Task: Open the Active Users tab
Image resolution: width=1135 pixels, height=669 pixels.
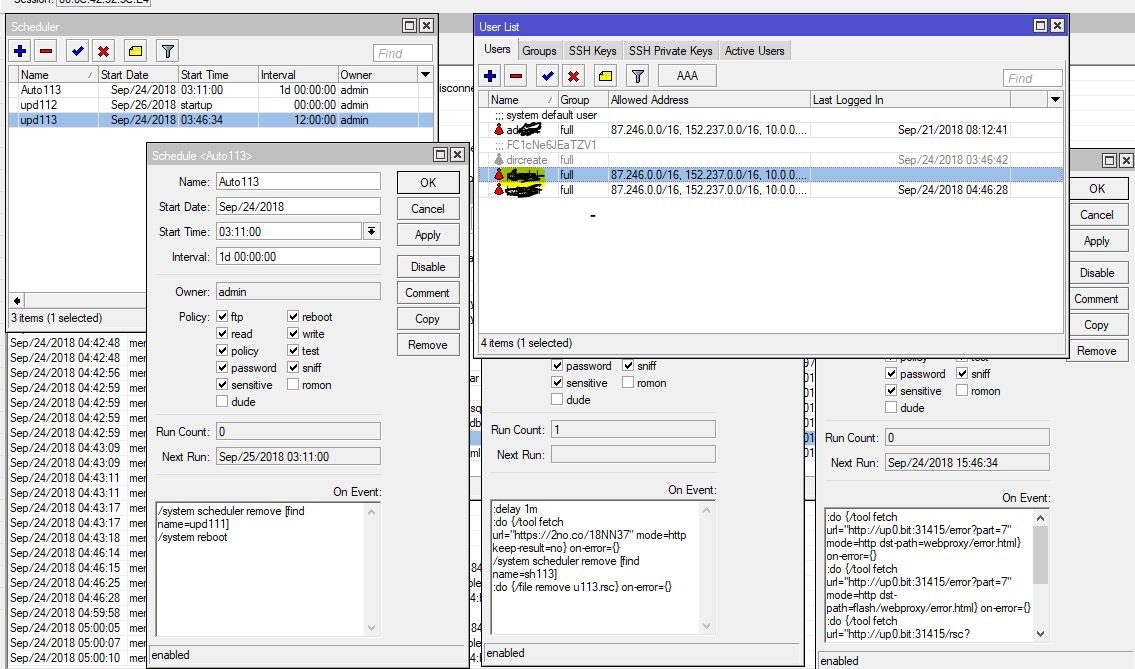Action: [x=754, y=51]
